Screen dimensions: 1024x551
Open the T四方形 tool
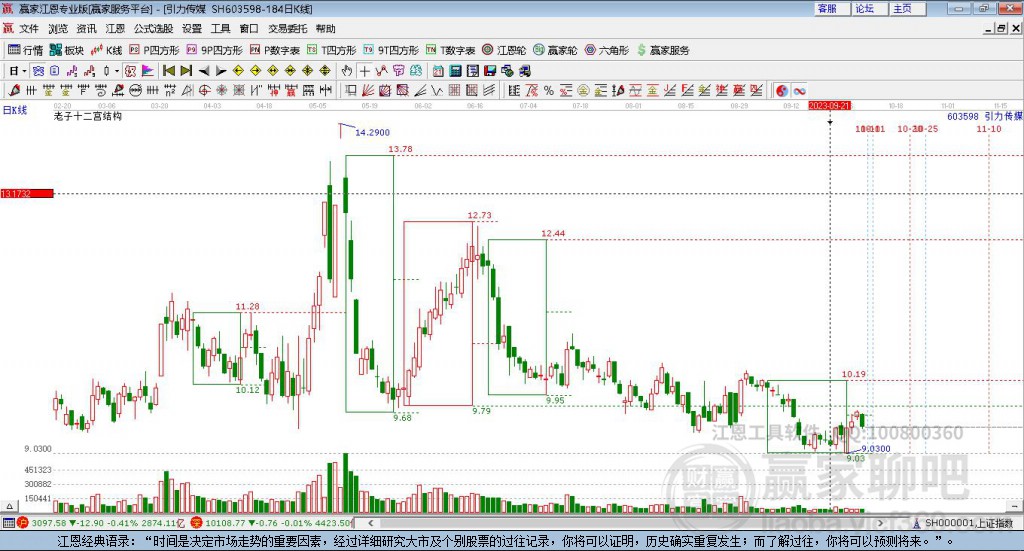point(332,50)
